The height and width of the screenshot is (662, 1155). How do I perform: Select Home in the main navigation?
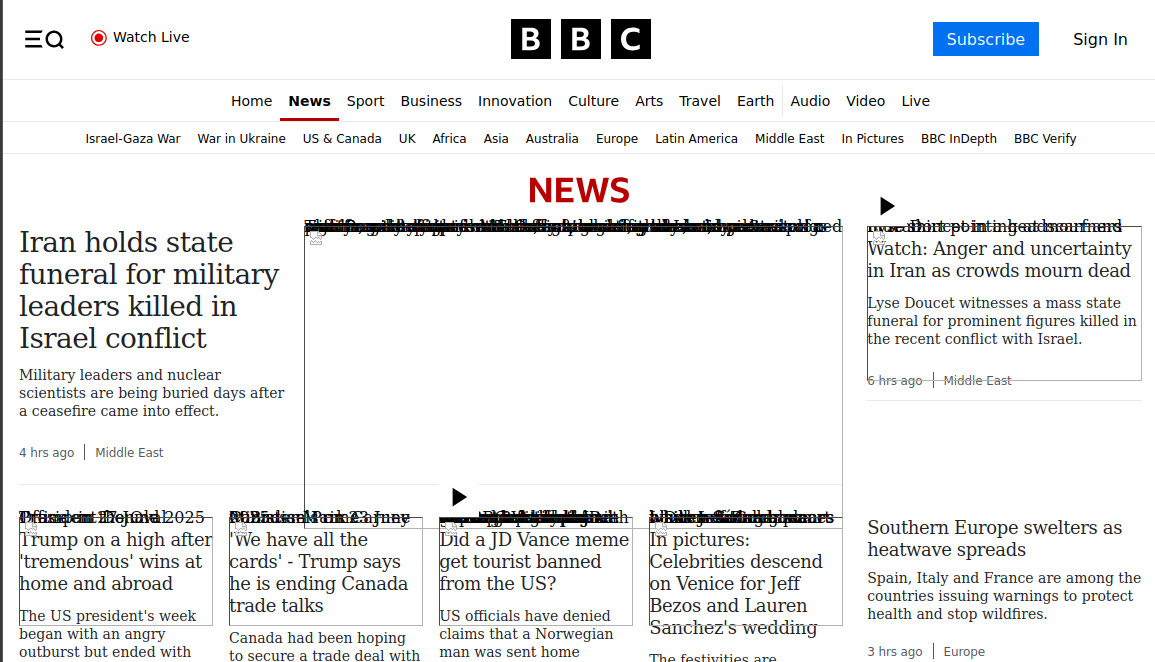[x=251, y=101]
